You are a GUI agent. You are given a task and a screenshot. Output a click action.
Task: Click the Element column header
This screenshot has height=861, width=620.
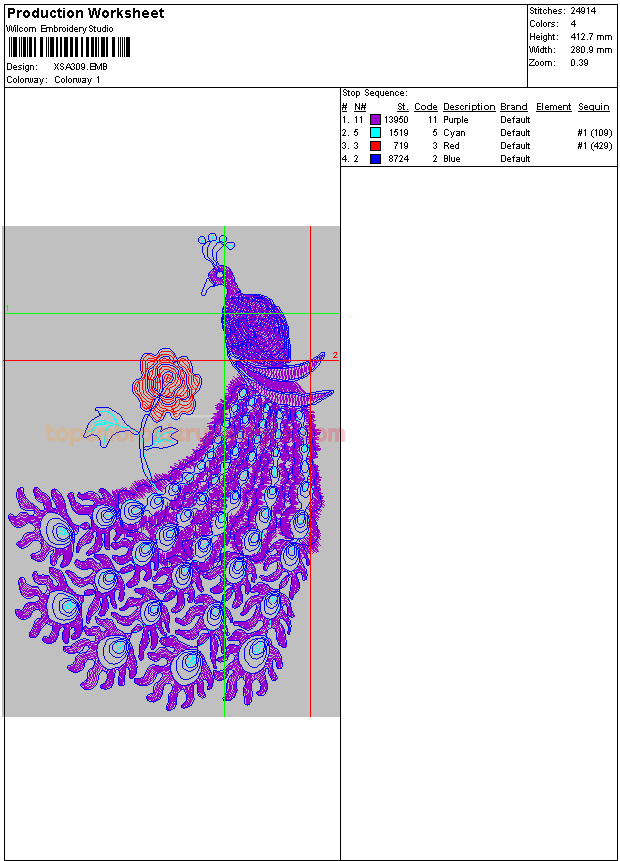[553, 107]
